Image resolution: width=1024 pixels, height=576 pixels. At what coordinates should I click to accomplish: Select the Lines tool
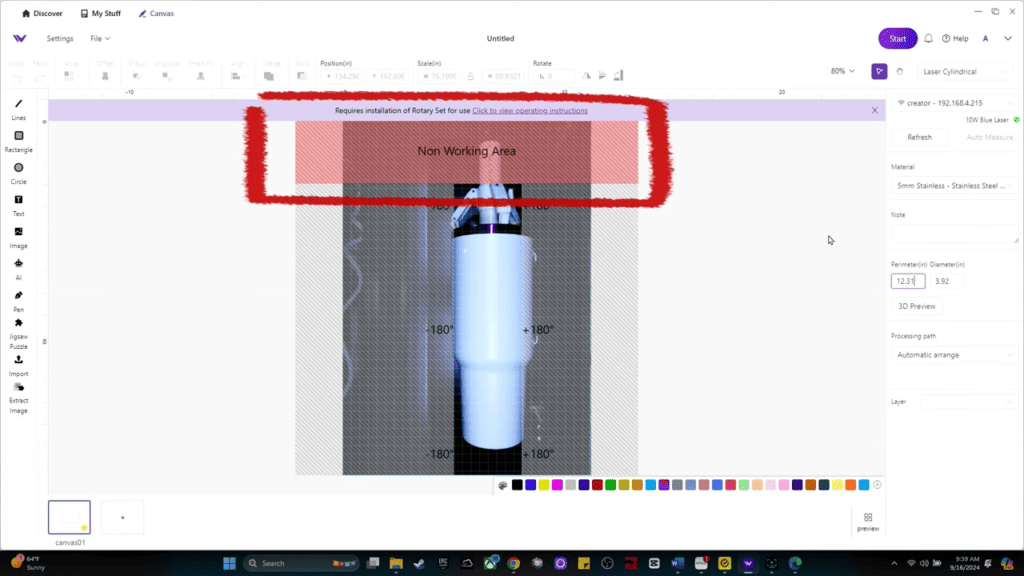[x=18, y=109]
